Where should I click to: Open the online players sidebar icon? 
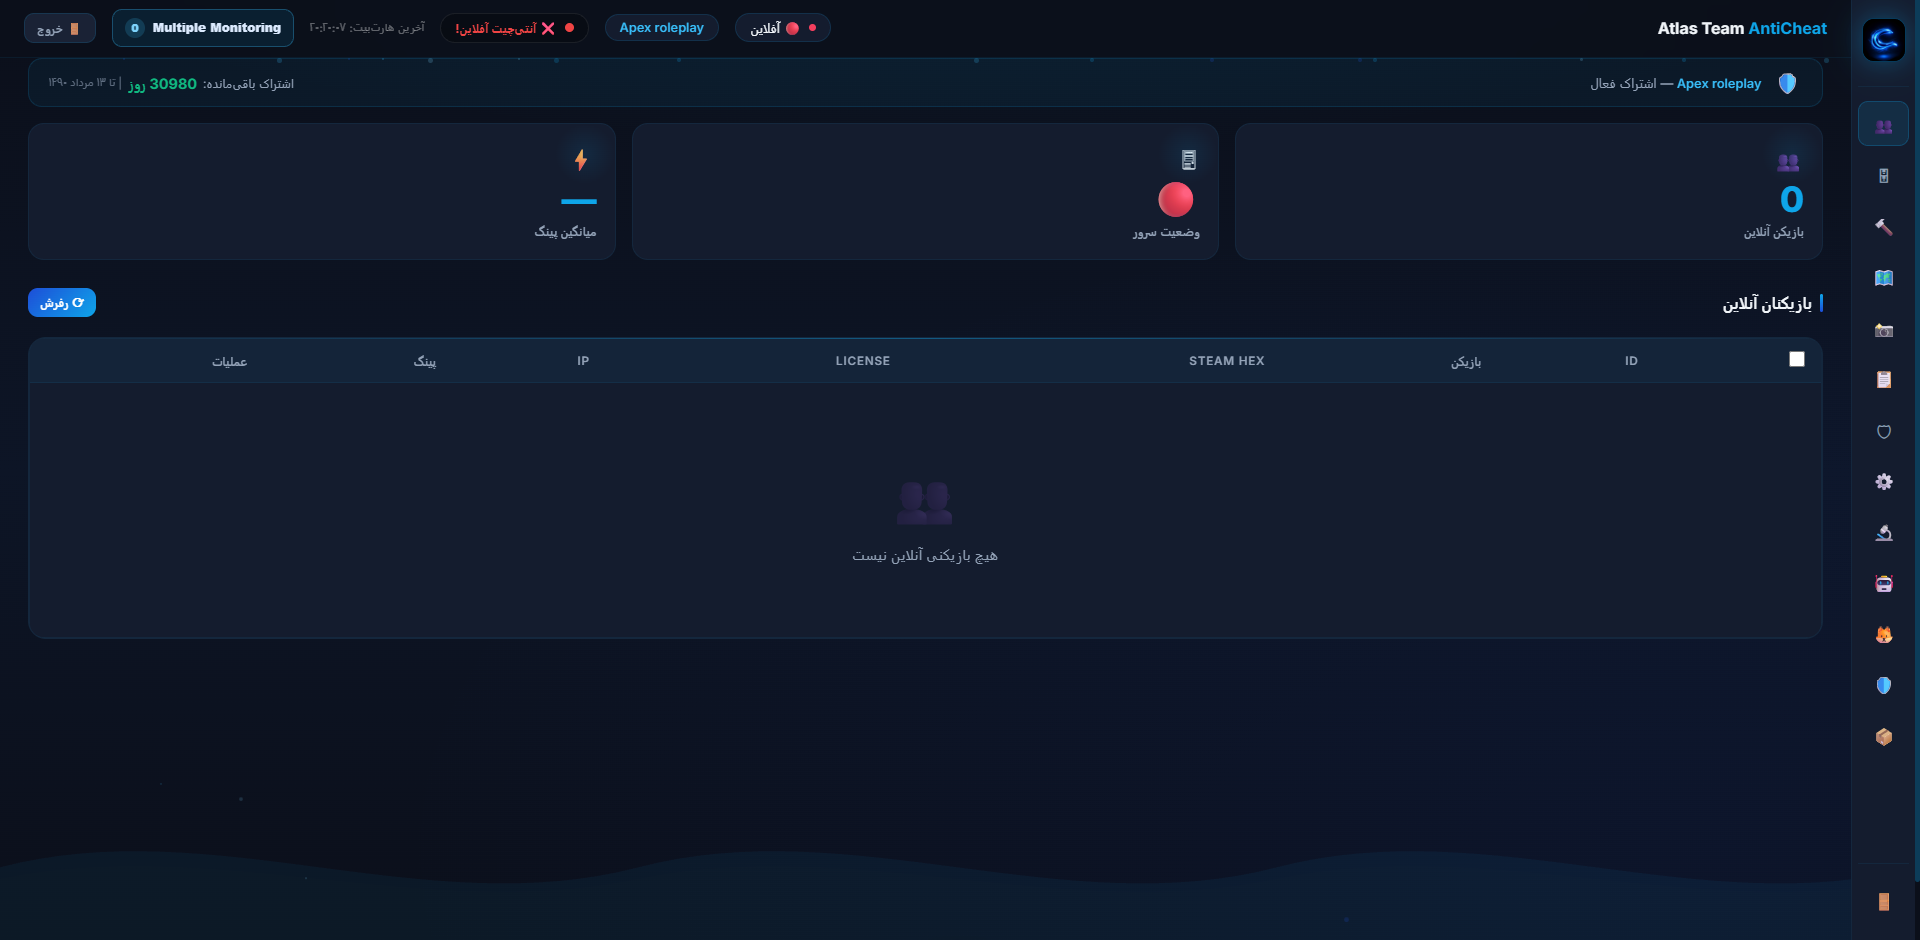coord(1883,125)
